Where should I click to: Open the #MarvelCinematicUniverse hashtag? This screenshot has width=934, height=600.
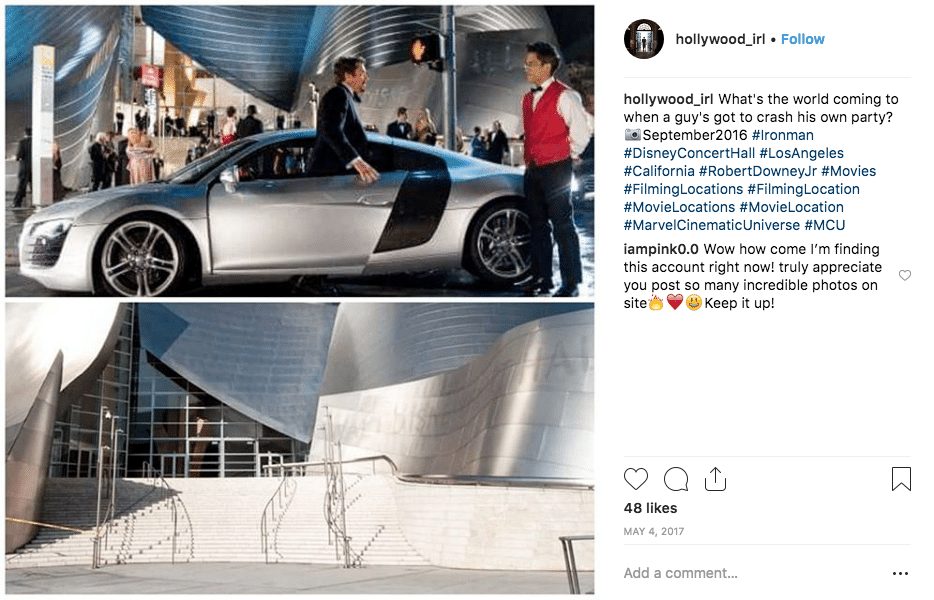[x=712, y=225]
